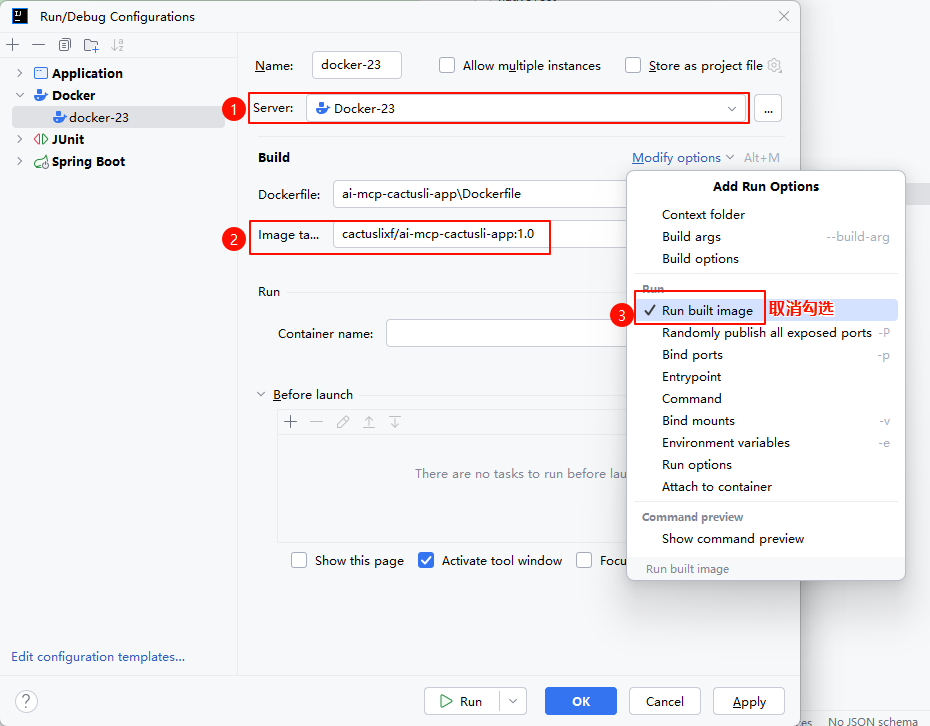
Task: Sort configurations alphabetically
Action: pyautogui.click(x=117, y=44)
